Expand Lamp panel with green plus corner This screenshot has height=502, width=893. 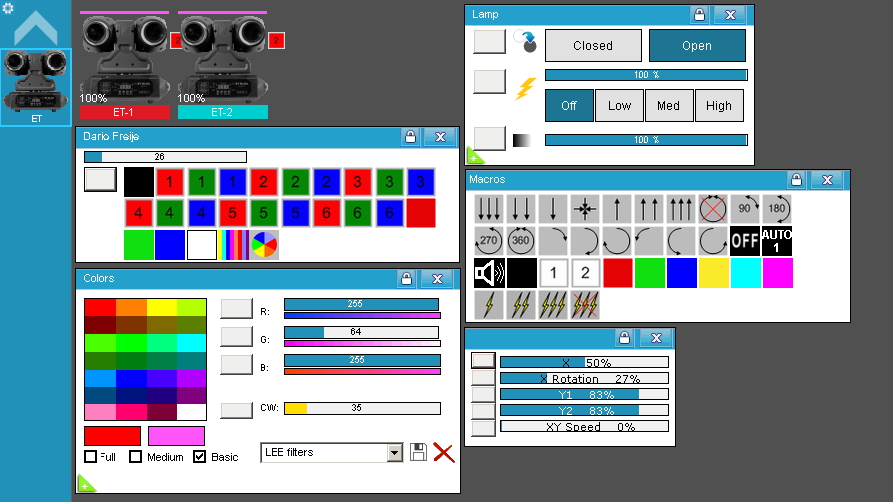[474, 156]
